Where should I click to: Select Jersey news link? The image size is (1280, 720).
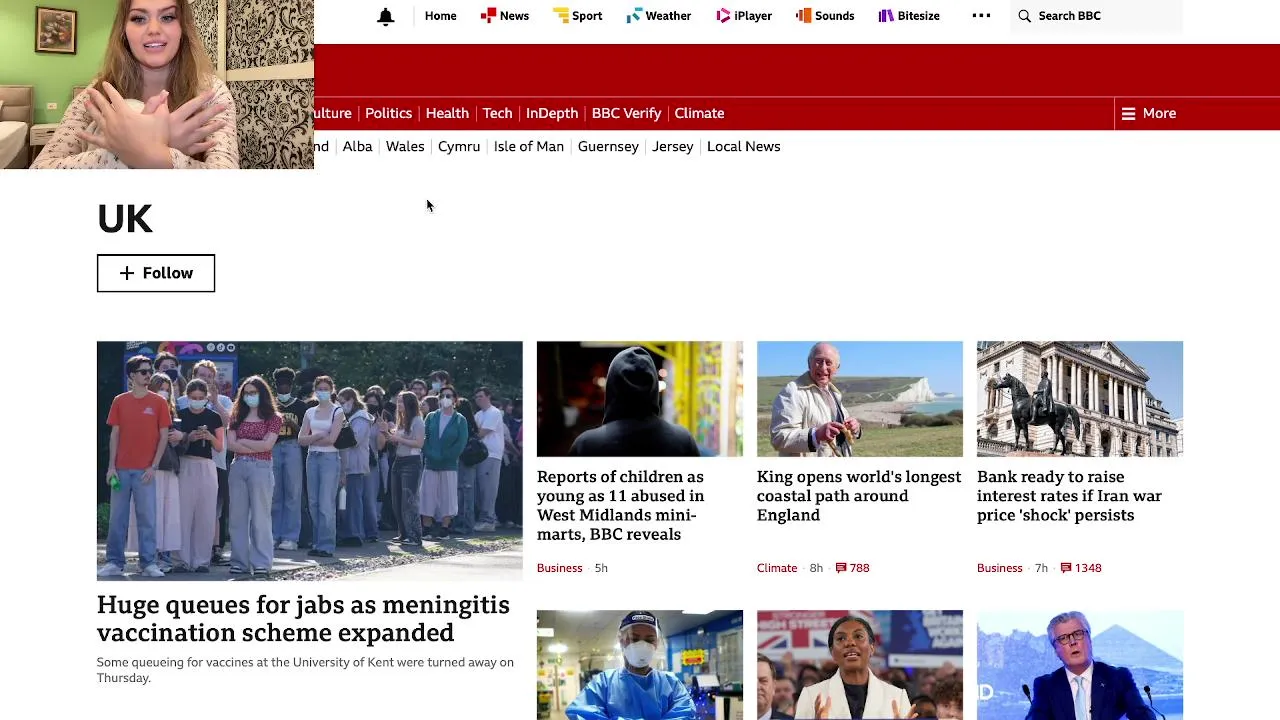click(672, 147)
